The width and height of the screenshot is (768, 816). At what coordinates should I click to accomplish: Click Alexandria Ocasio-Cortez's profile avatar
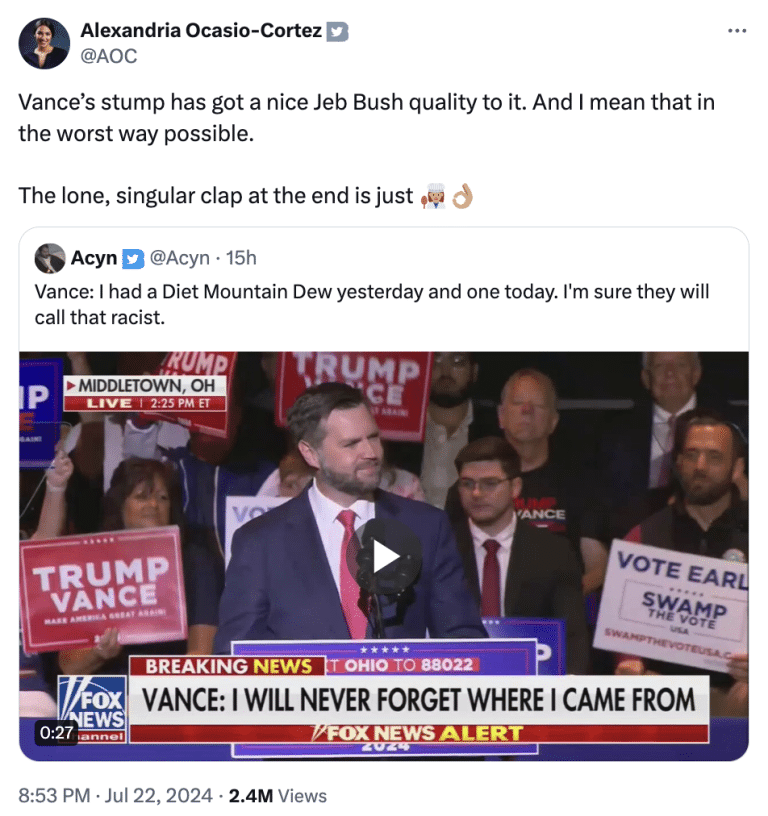(44, 43)
